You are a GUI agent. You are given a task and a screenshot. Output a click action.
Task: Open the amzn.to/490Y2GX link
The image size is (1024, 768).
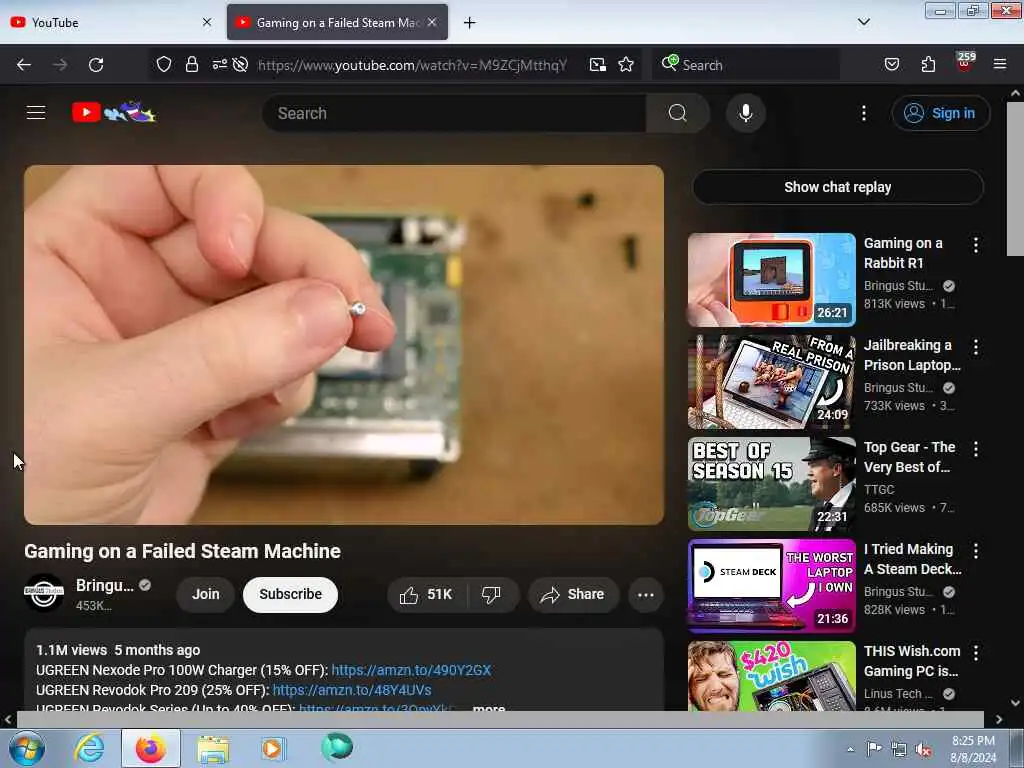[x=411, y=670]
